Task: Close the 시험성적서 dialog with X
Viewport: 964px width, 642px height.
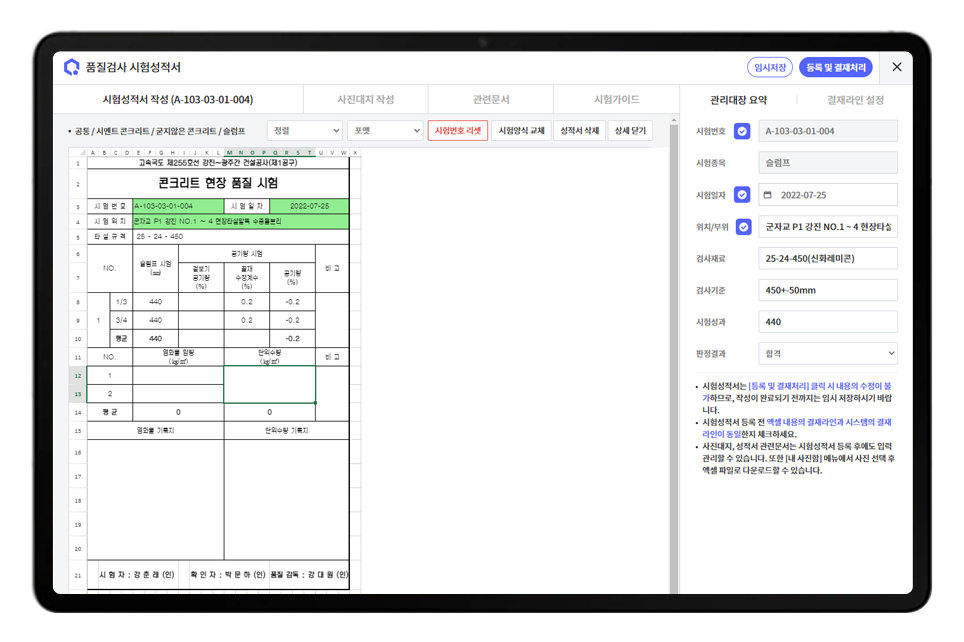Action: click(896, 67)
